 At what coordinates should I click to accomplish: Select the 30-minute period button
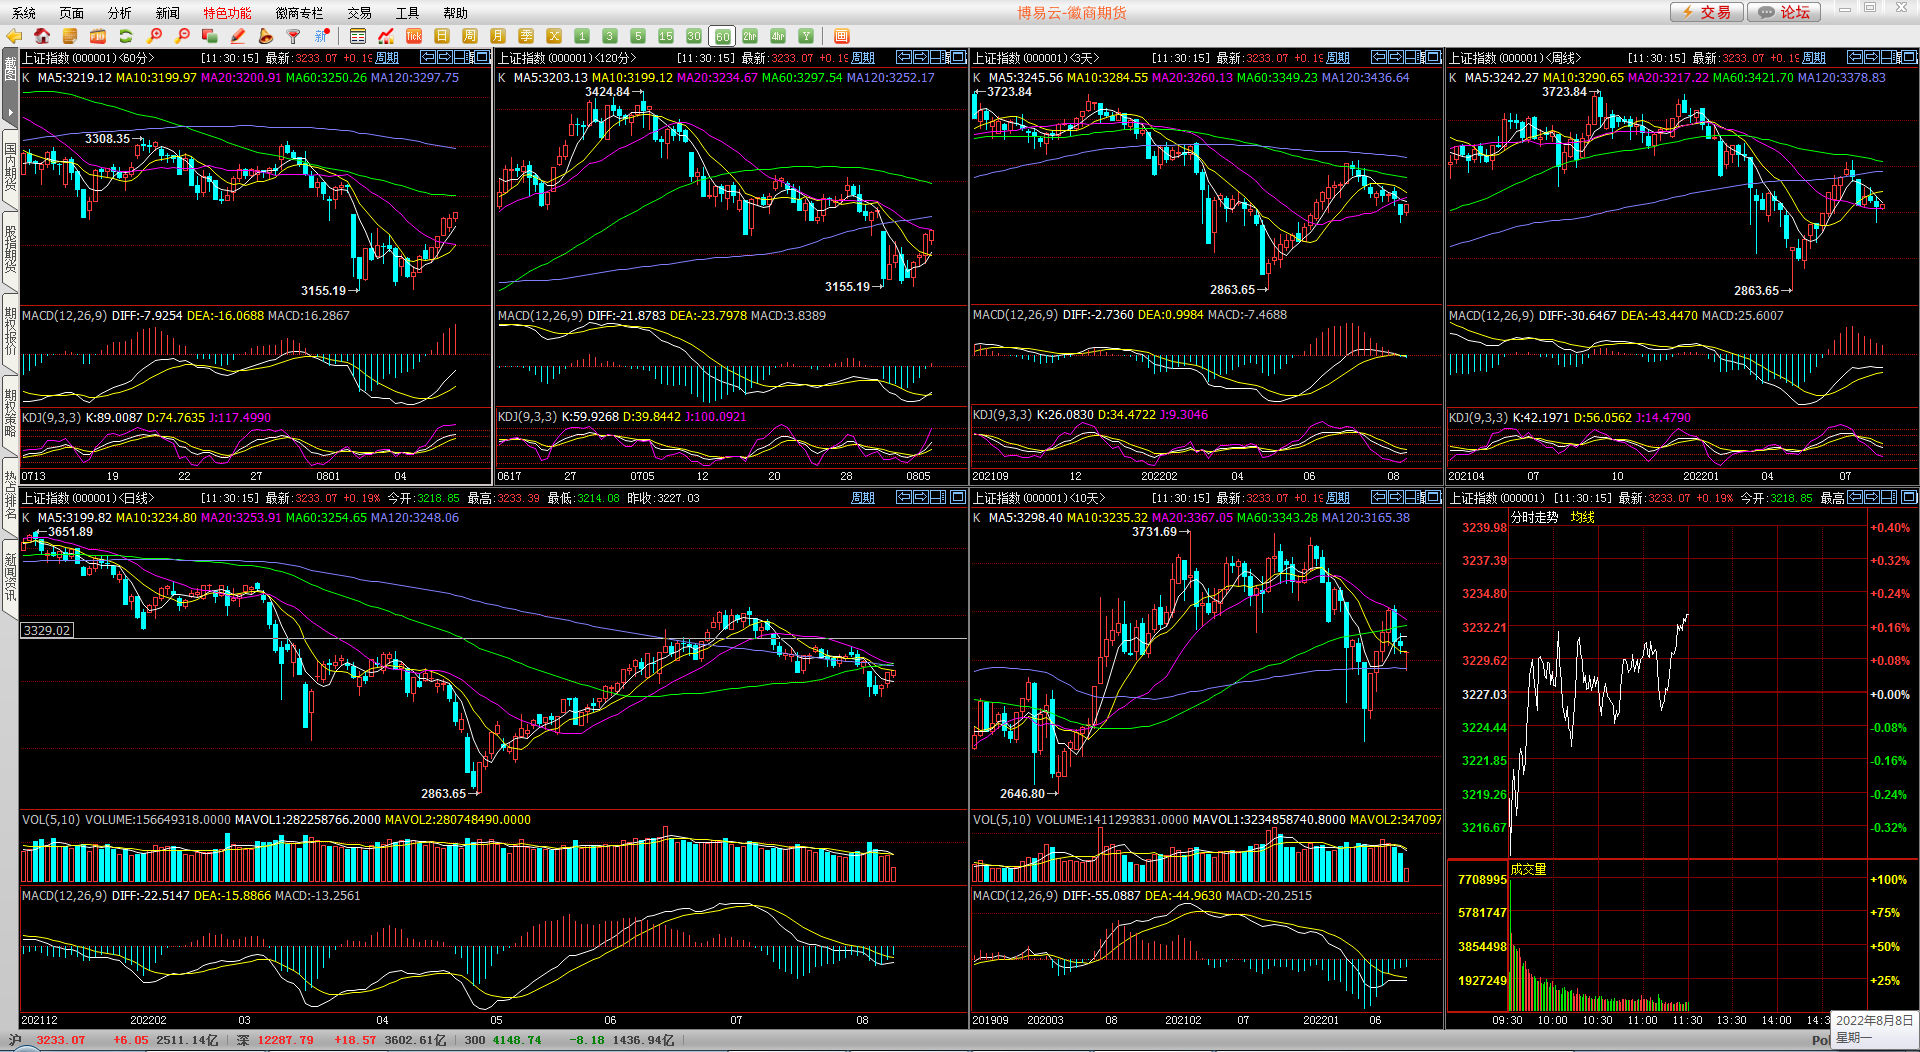click(x=694, y=36)
